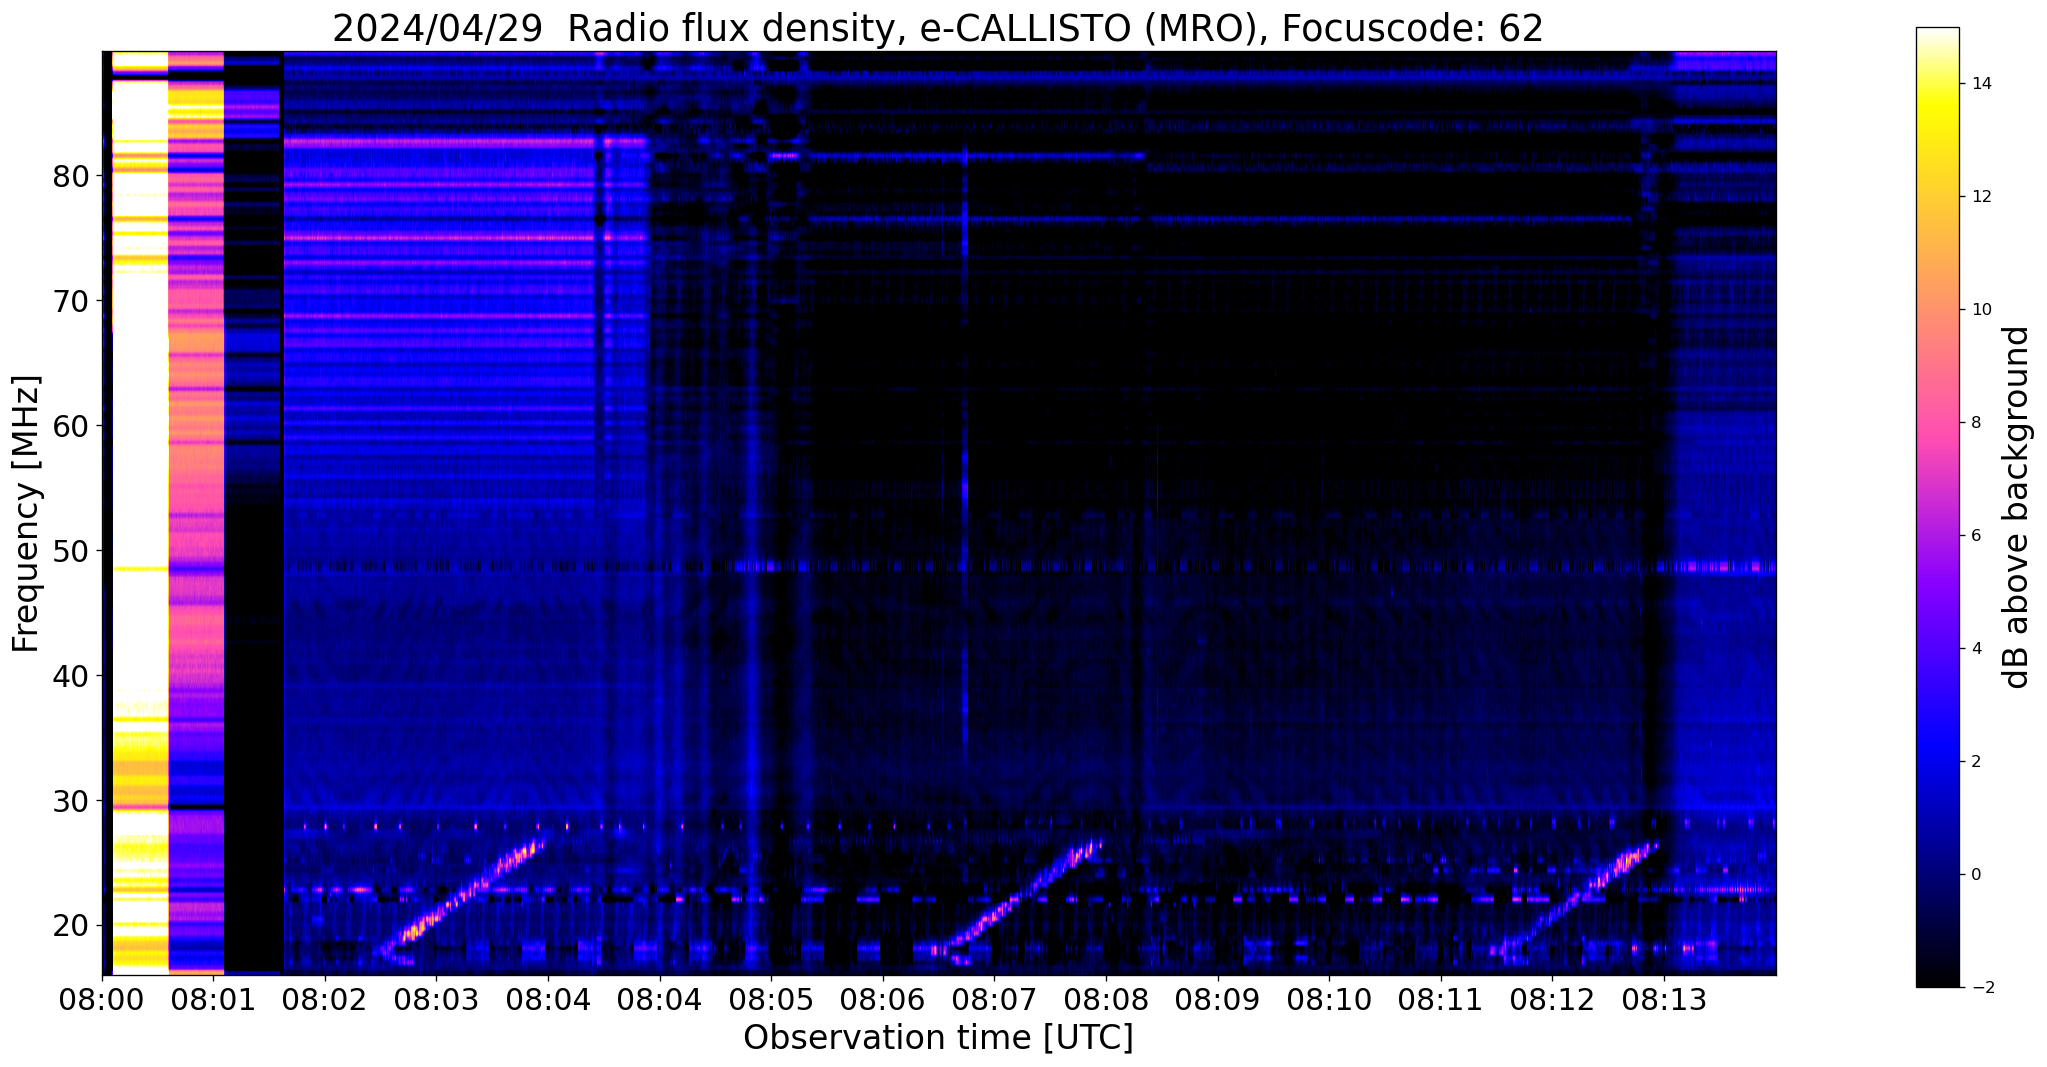Click the 80 MHz frequency tick label
The width and height of the screenshot is (2047, 1067).
click(x=71, y=177)
